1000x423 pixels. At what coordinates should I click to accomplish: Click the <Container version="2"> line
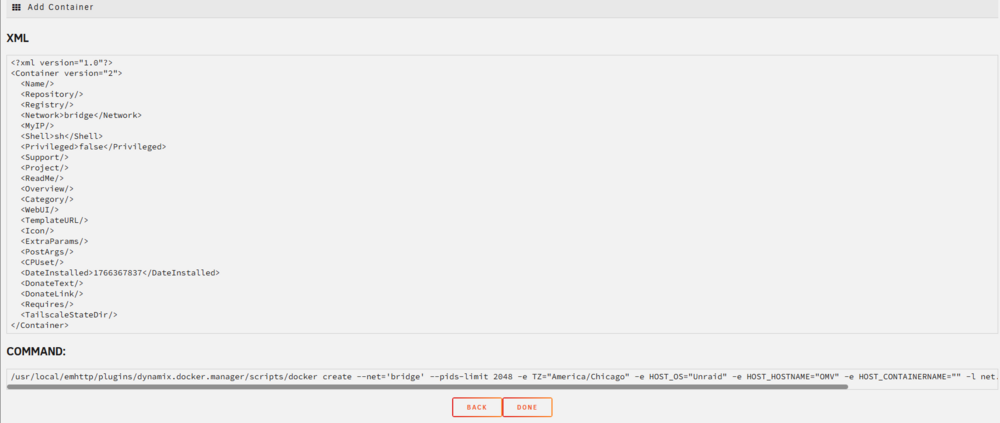coord(66,73)
